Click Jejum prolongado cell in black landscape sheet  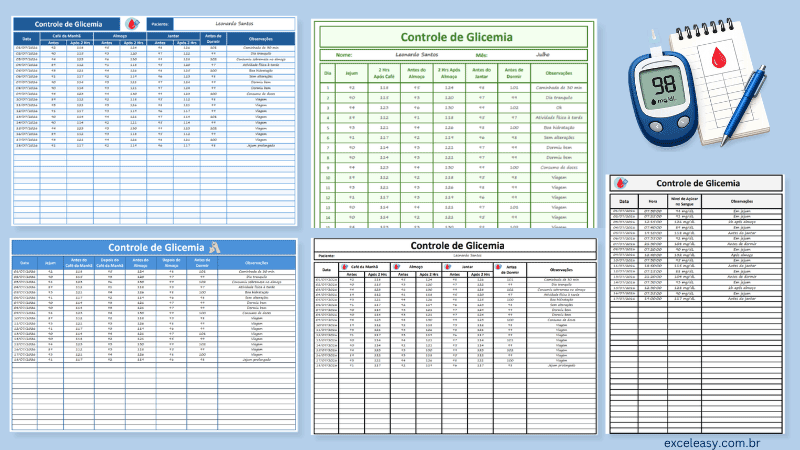click(561, 365)
